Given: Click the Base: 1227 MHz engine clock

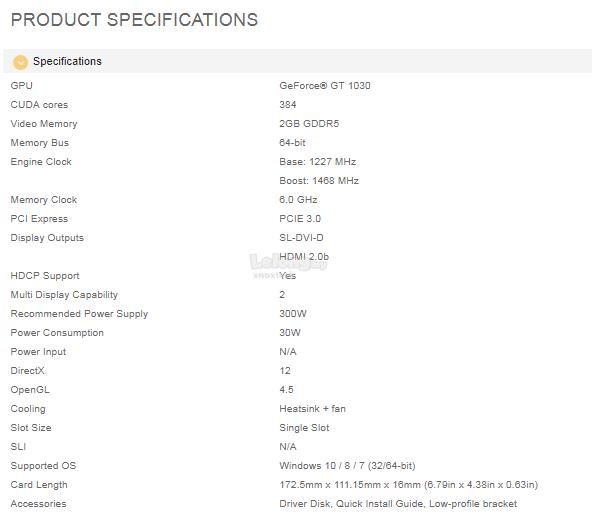Looking at the screenshot, I should (318, 162).
